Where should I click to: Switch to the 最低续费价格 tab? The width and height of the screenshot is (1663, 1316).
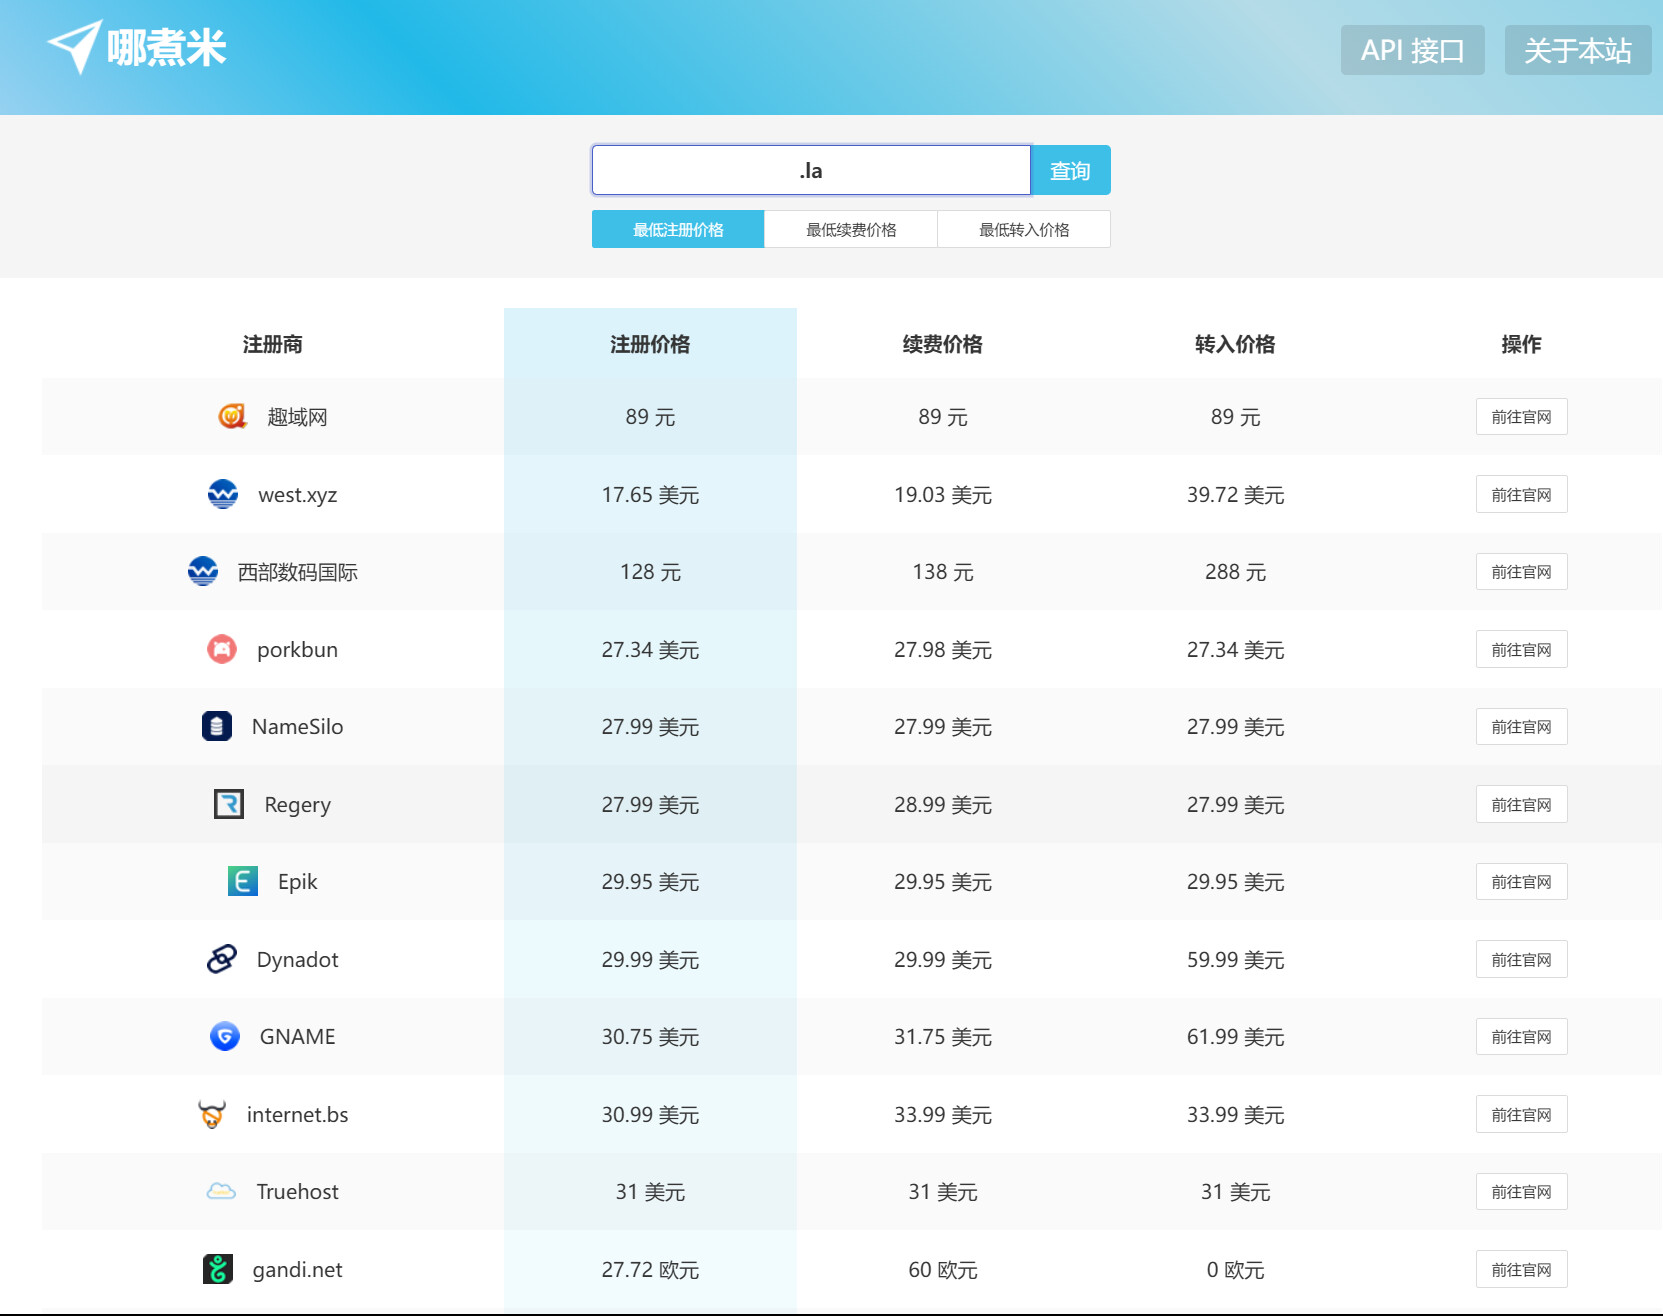pyautogui.click(x=851, y=229)
